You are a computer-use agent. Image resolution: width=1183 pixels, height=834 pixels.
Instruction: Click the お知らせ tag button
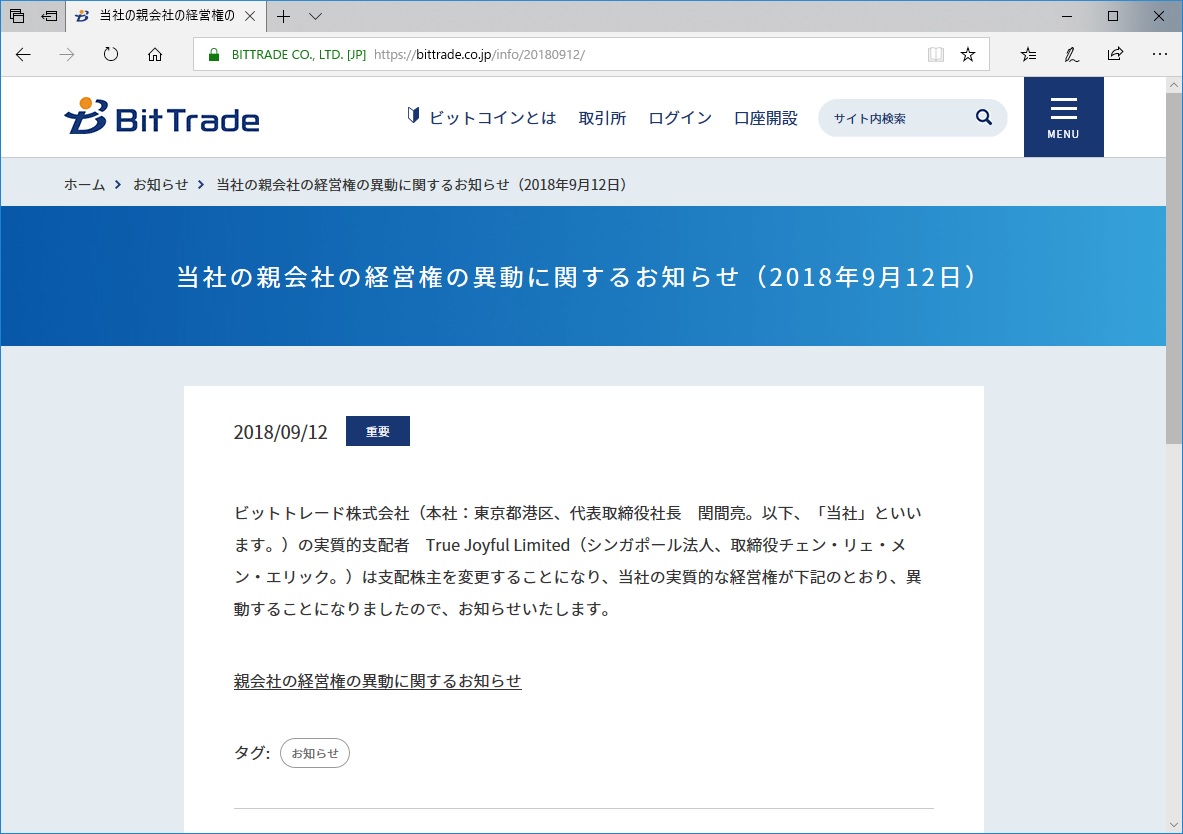click(x=314, y=753)
